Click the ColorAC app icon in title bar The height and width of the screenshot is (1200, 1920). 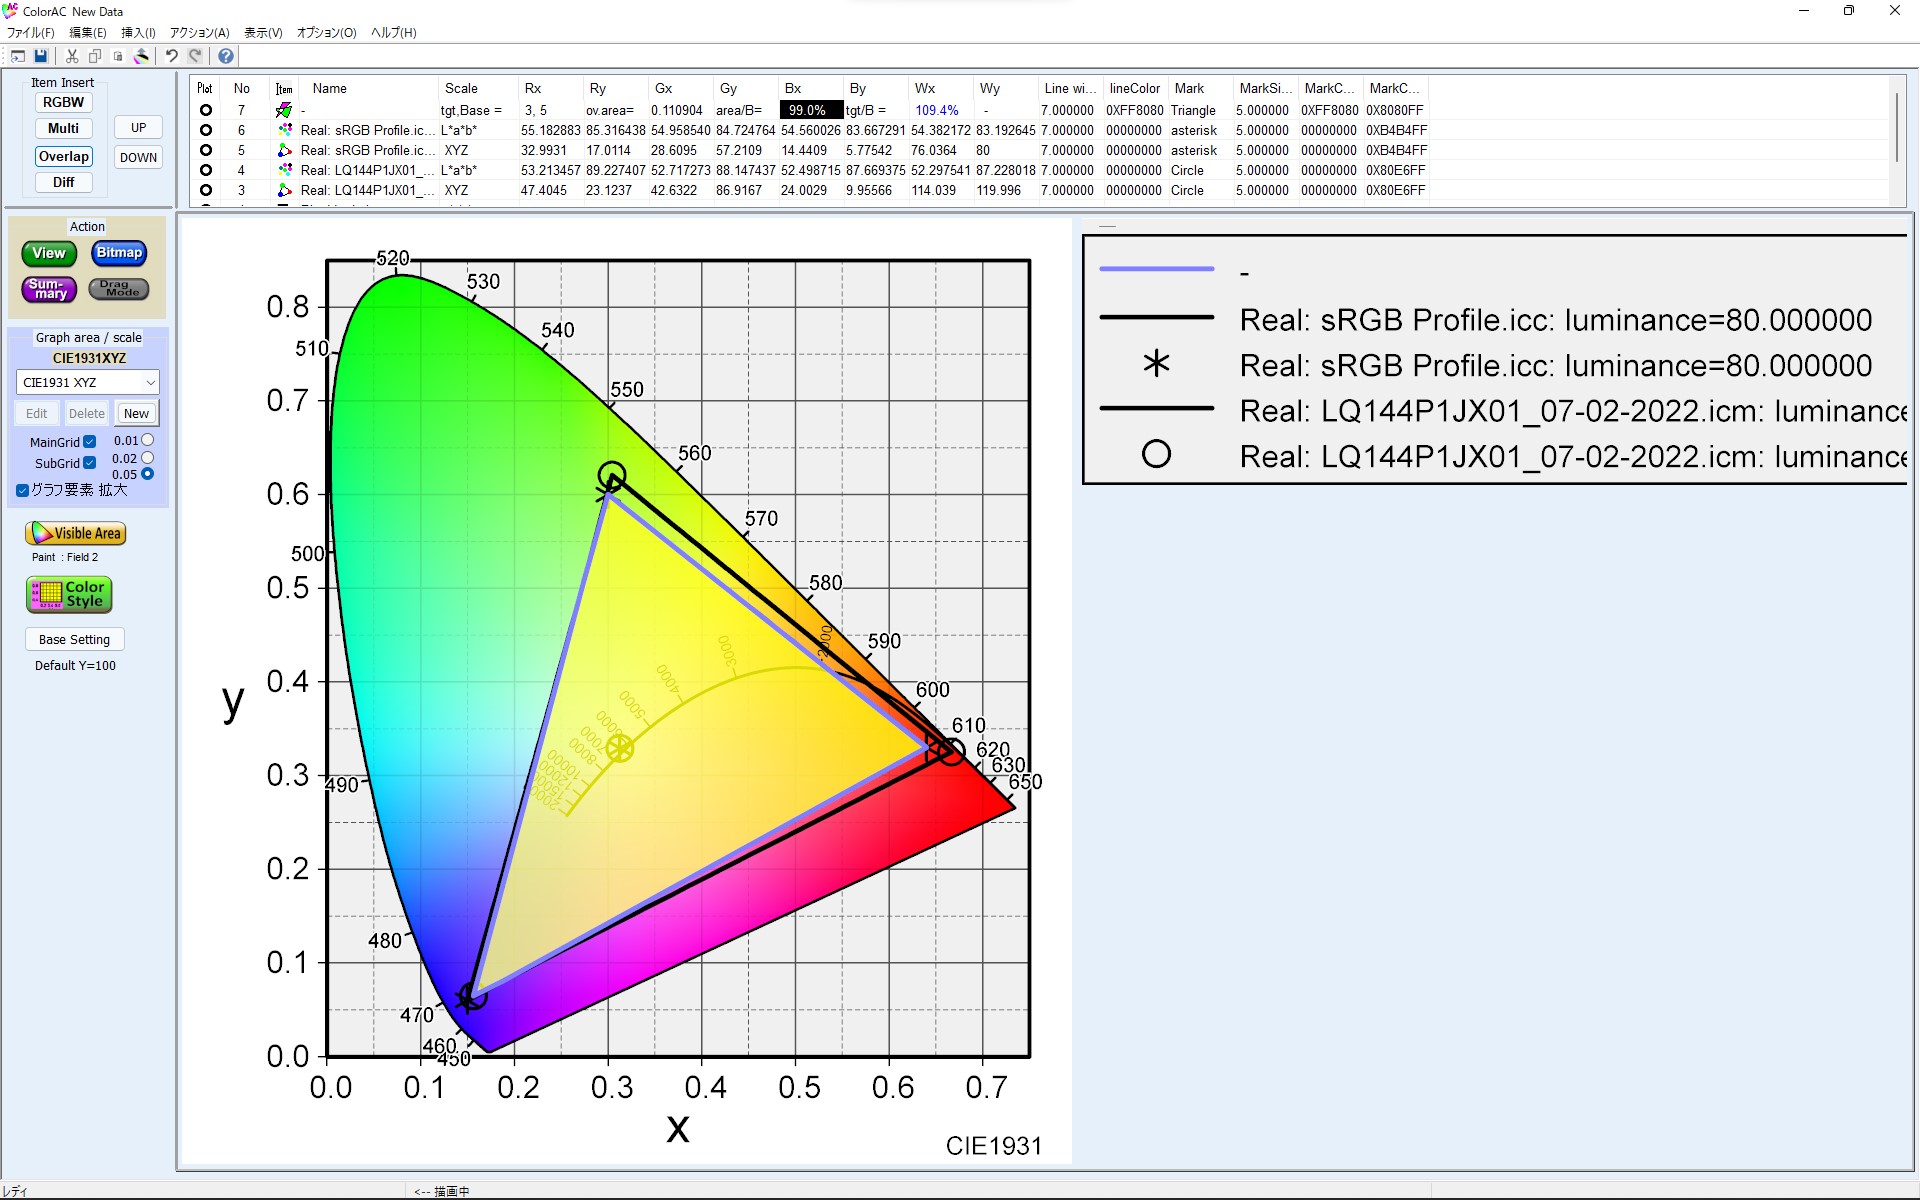[x=10, y=11]
